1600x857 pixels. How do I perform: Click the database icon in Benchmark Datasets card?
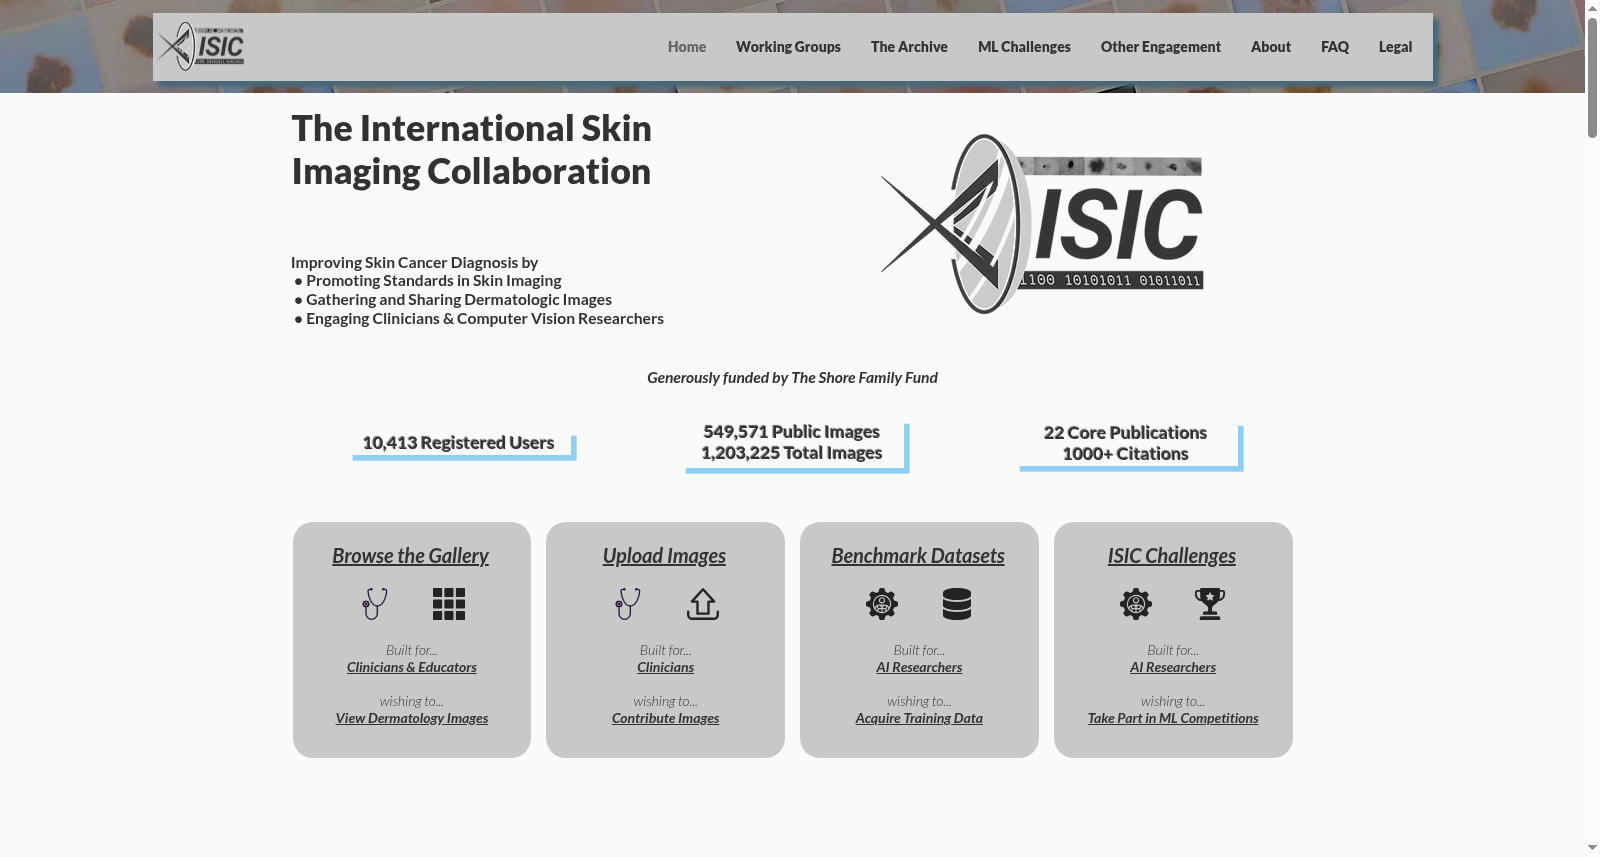pos(957,604)
